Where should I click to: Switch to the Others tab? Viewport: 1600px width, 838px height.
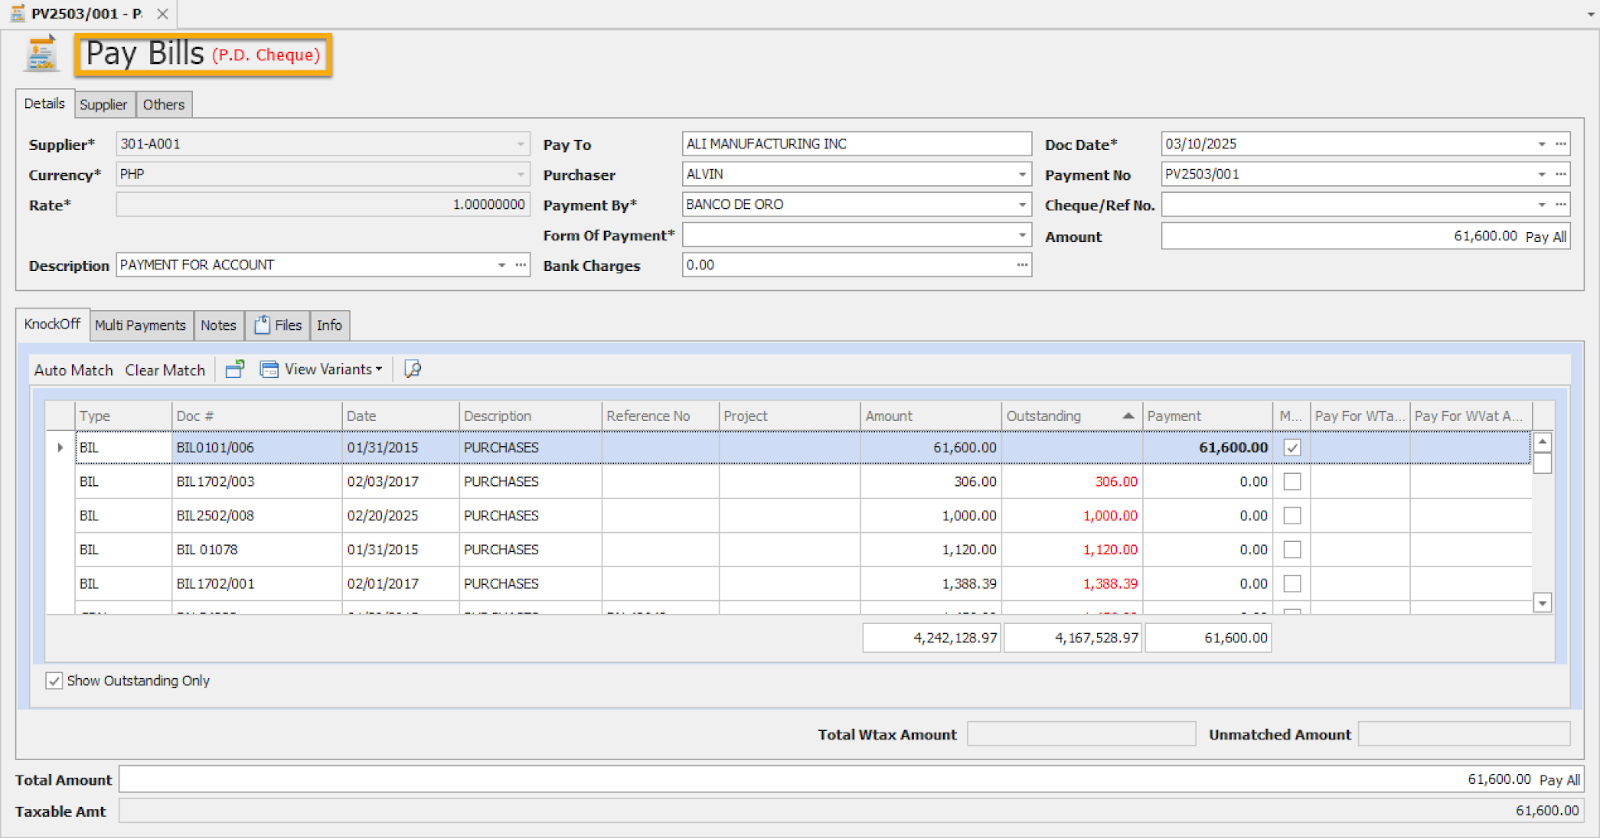[164, 105]
